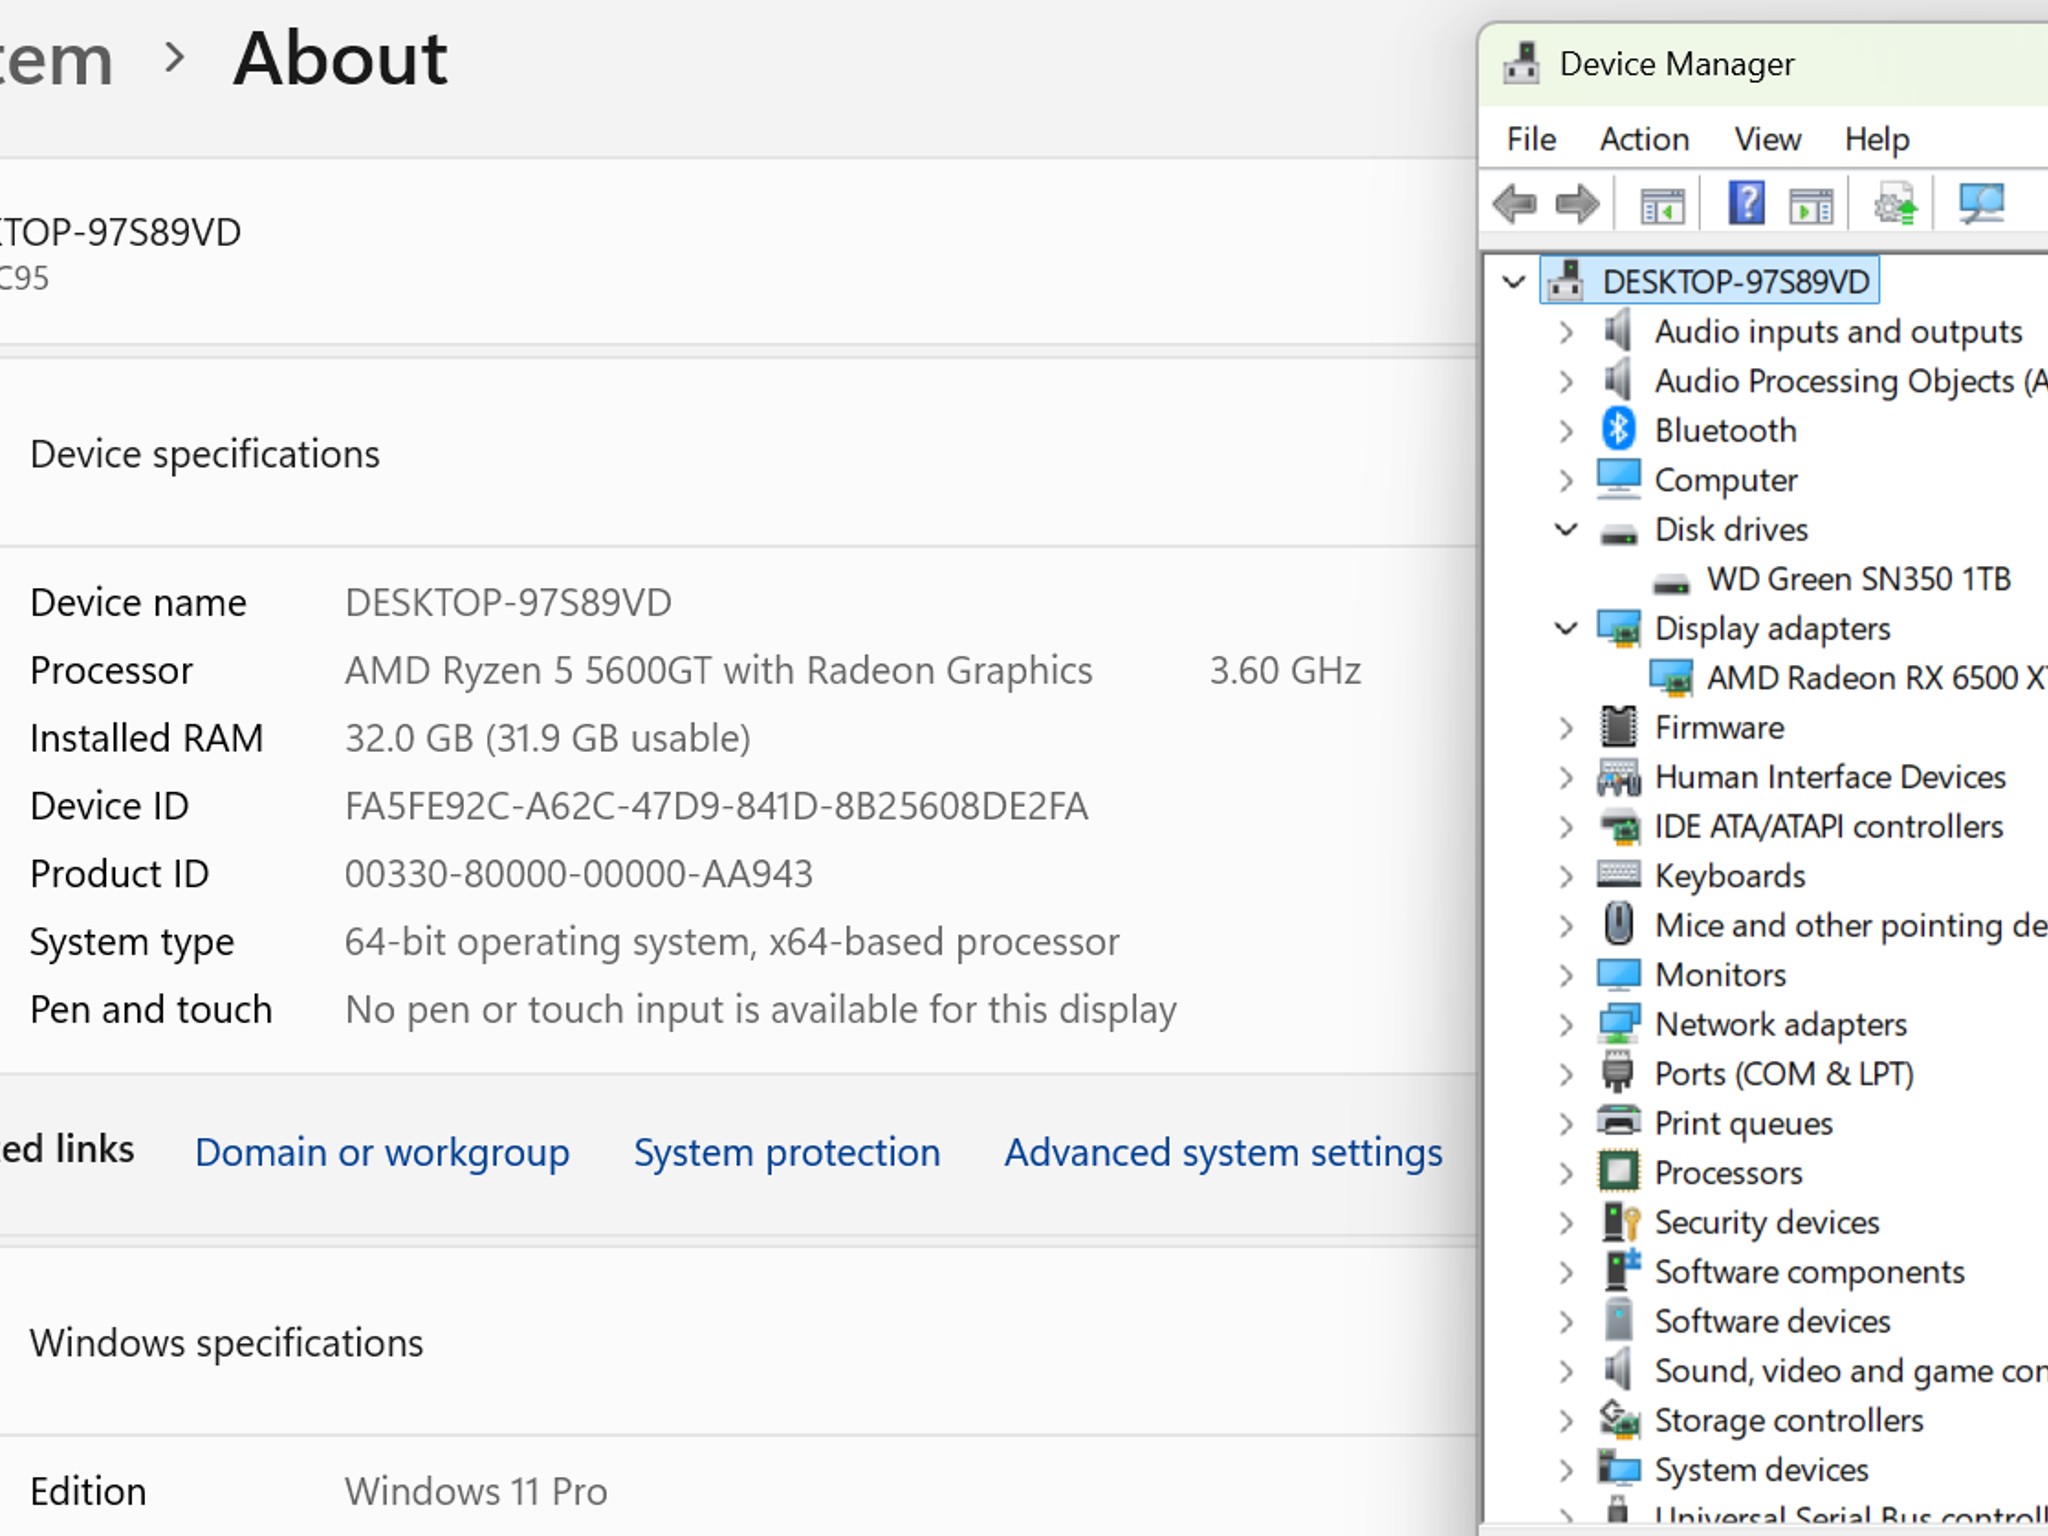Click the Device Manager title bar icon
Viewport: 2048px width, 1536px height.
click(1521, 63)
